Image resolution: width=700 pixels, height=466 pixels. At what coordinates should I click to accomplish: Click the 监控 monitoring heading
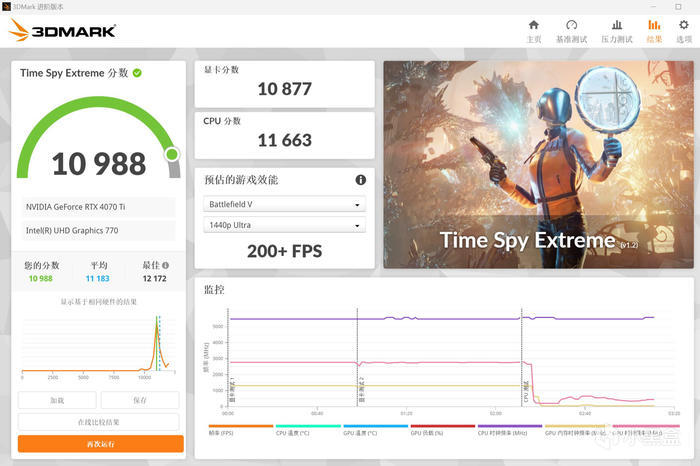tap(214, 290)
